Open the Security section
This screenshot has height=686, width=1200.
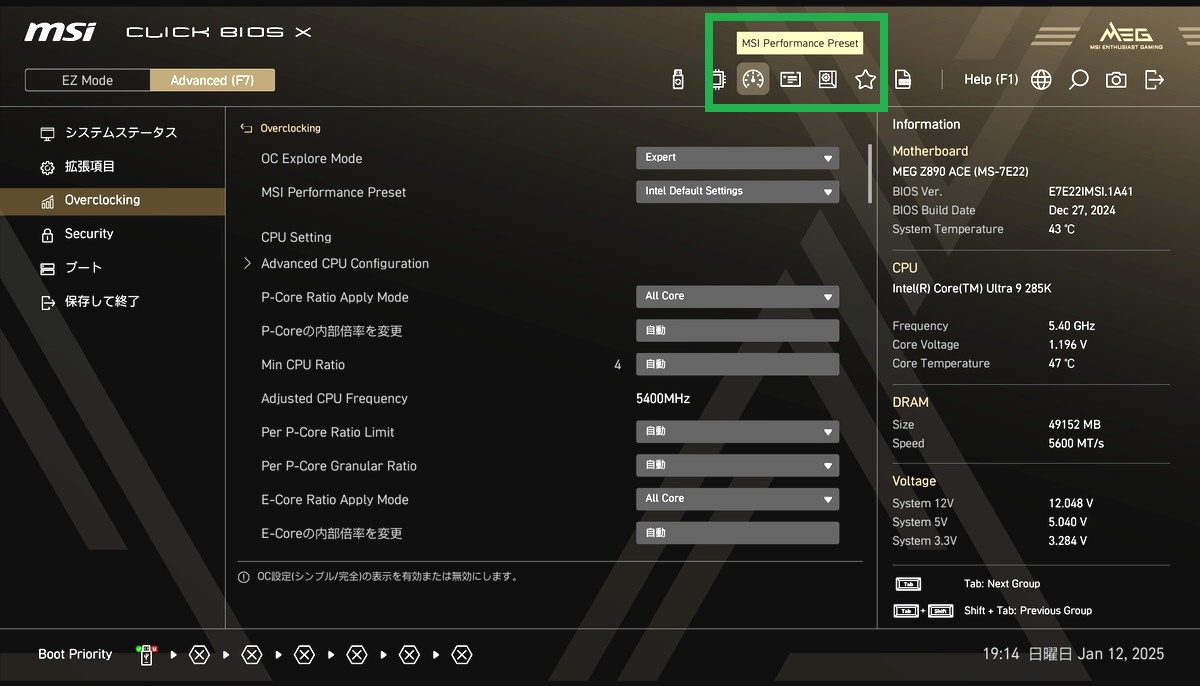click(112, 234)
